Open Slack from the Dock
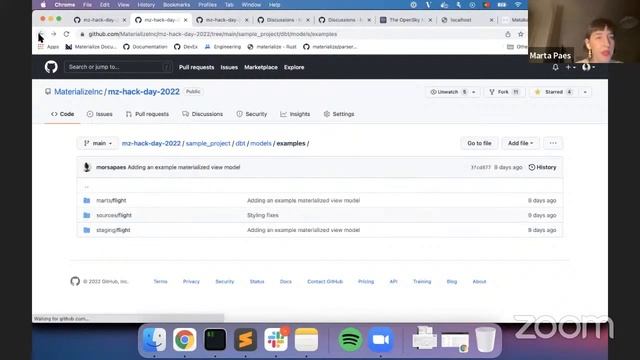Image resolution: width=640 pixels, height=360 pixels. [276, 340]
